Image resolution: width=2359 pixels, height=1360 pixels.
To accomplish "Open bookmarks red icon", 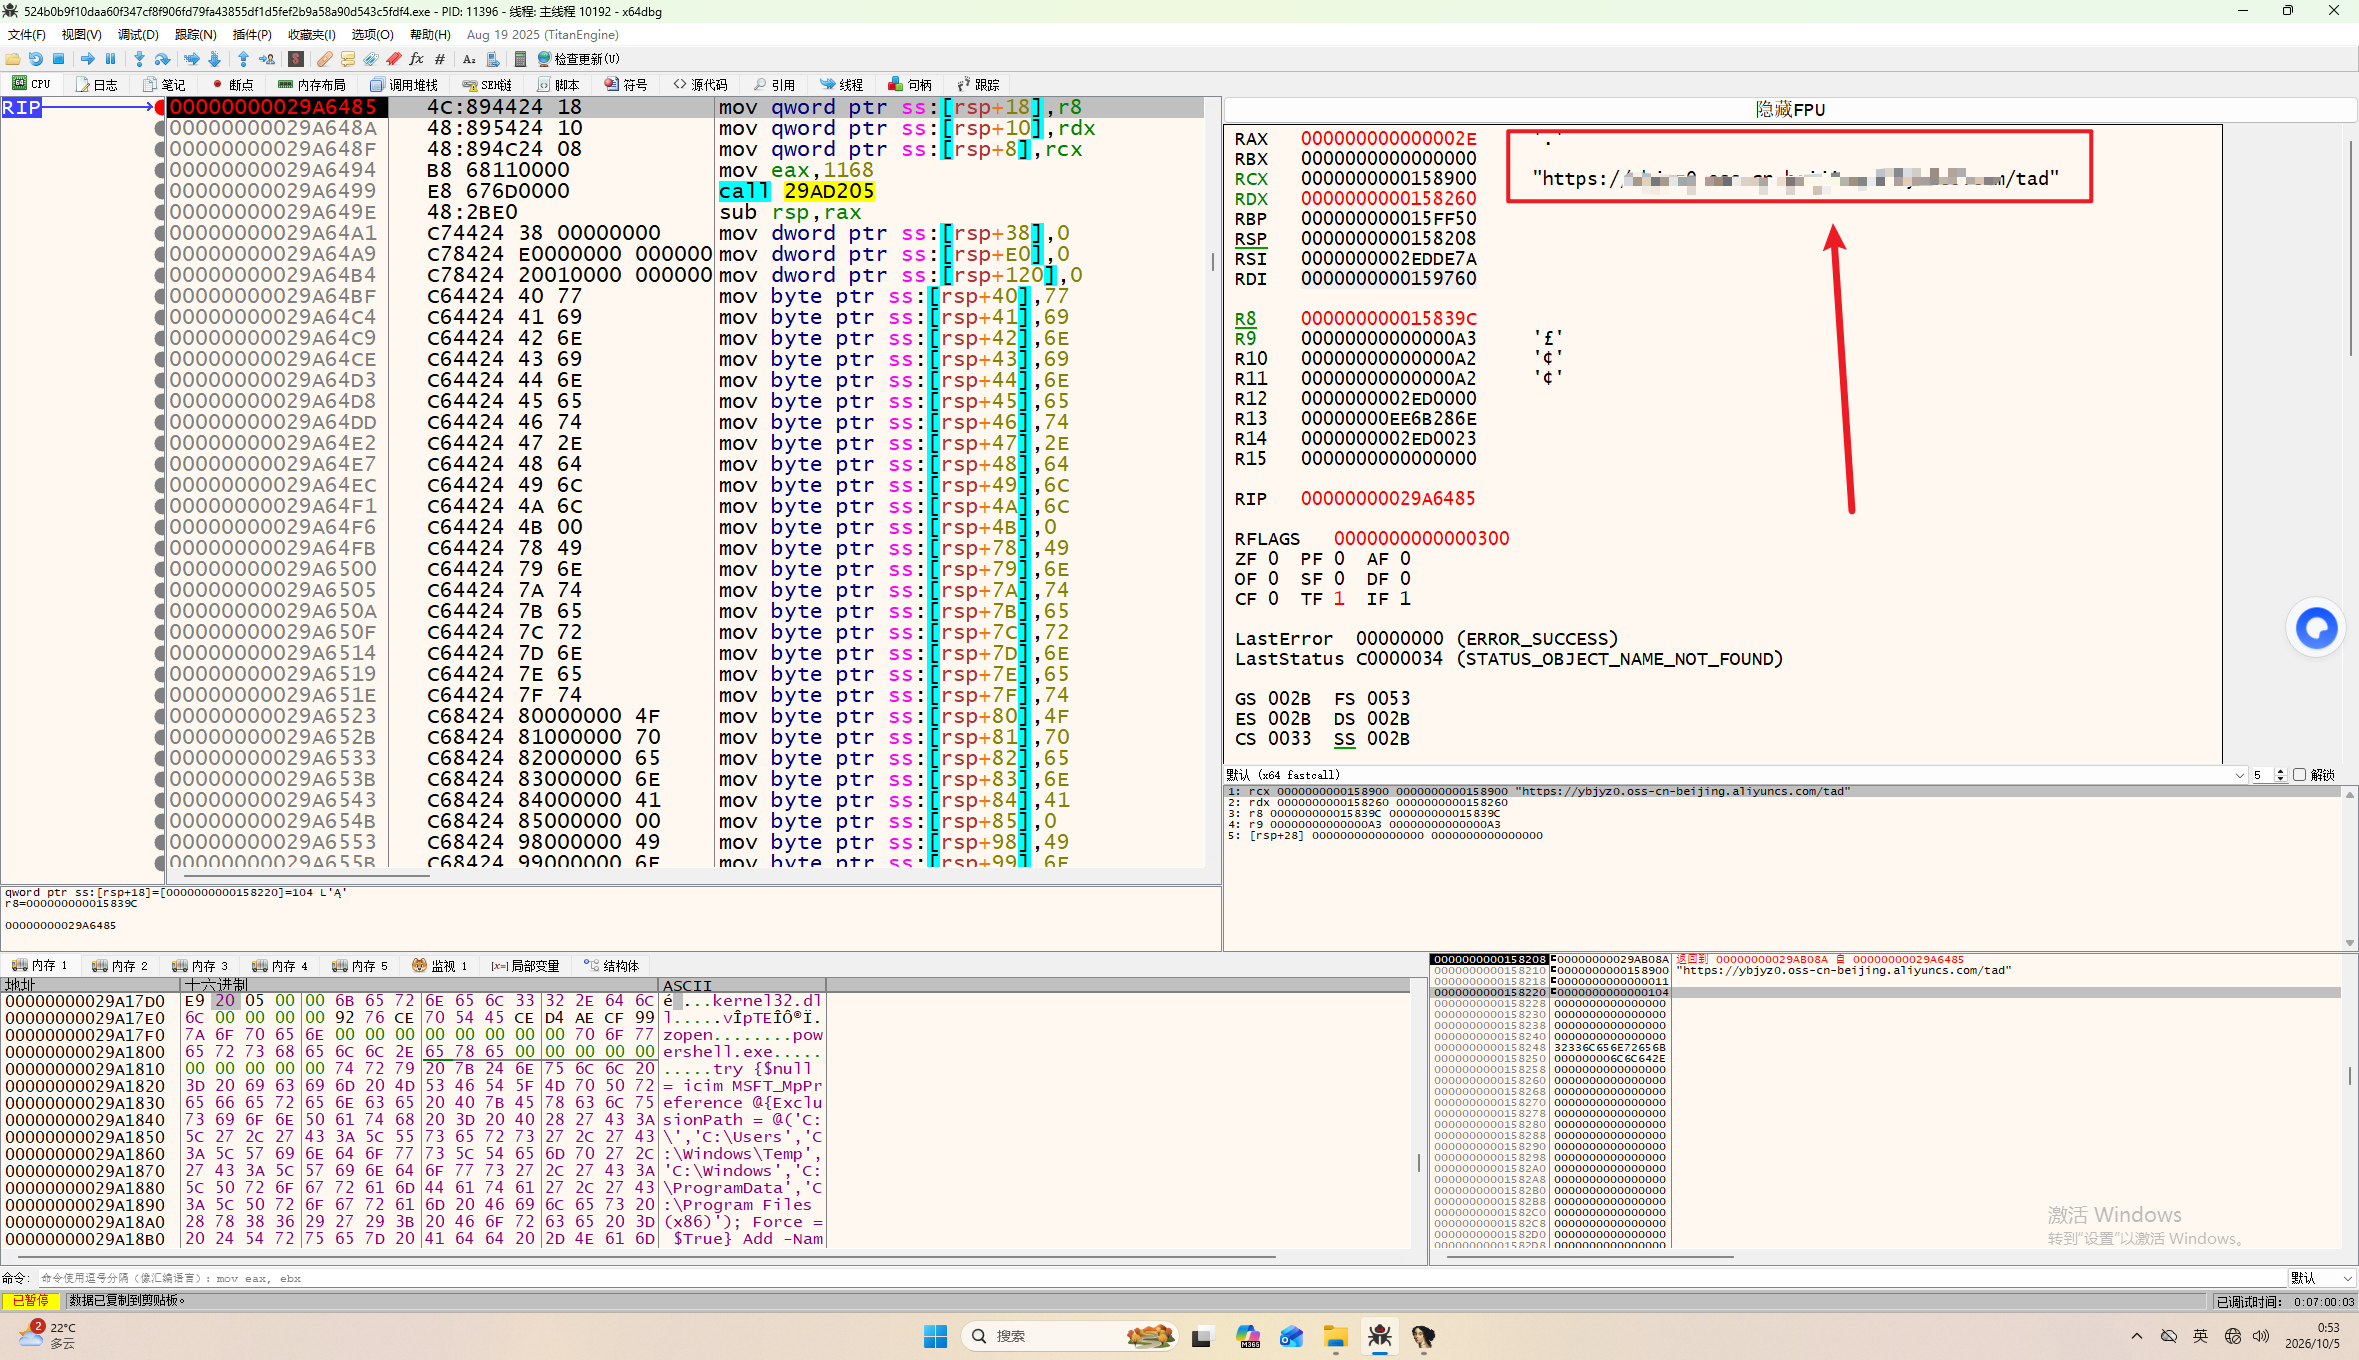I will coord(394,59).
